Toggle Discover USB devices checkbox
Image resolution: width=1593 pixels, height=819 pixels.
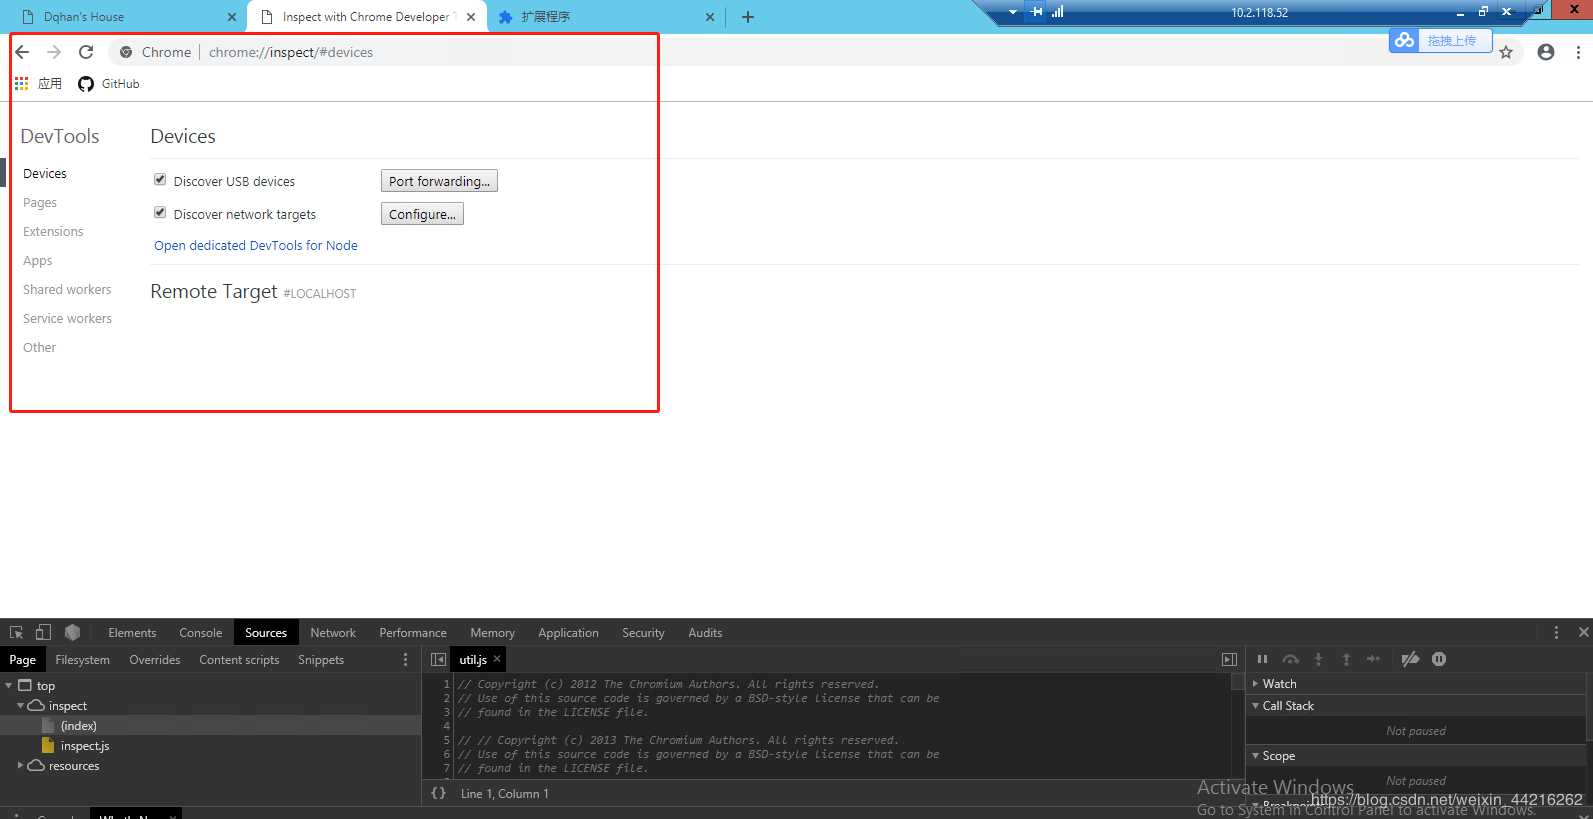click(160, 180)
